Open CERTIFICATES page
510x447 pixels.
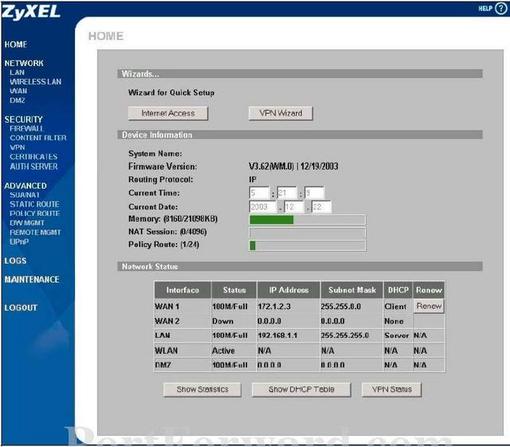point(33,156)
